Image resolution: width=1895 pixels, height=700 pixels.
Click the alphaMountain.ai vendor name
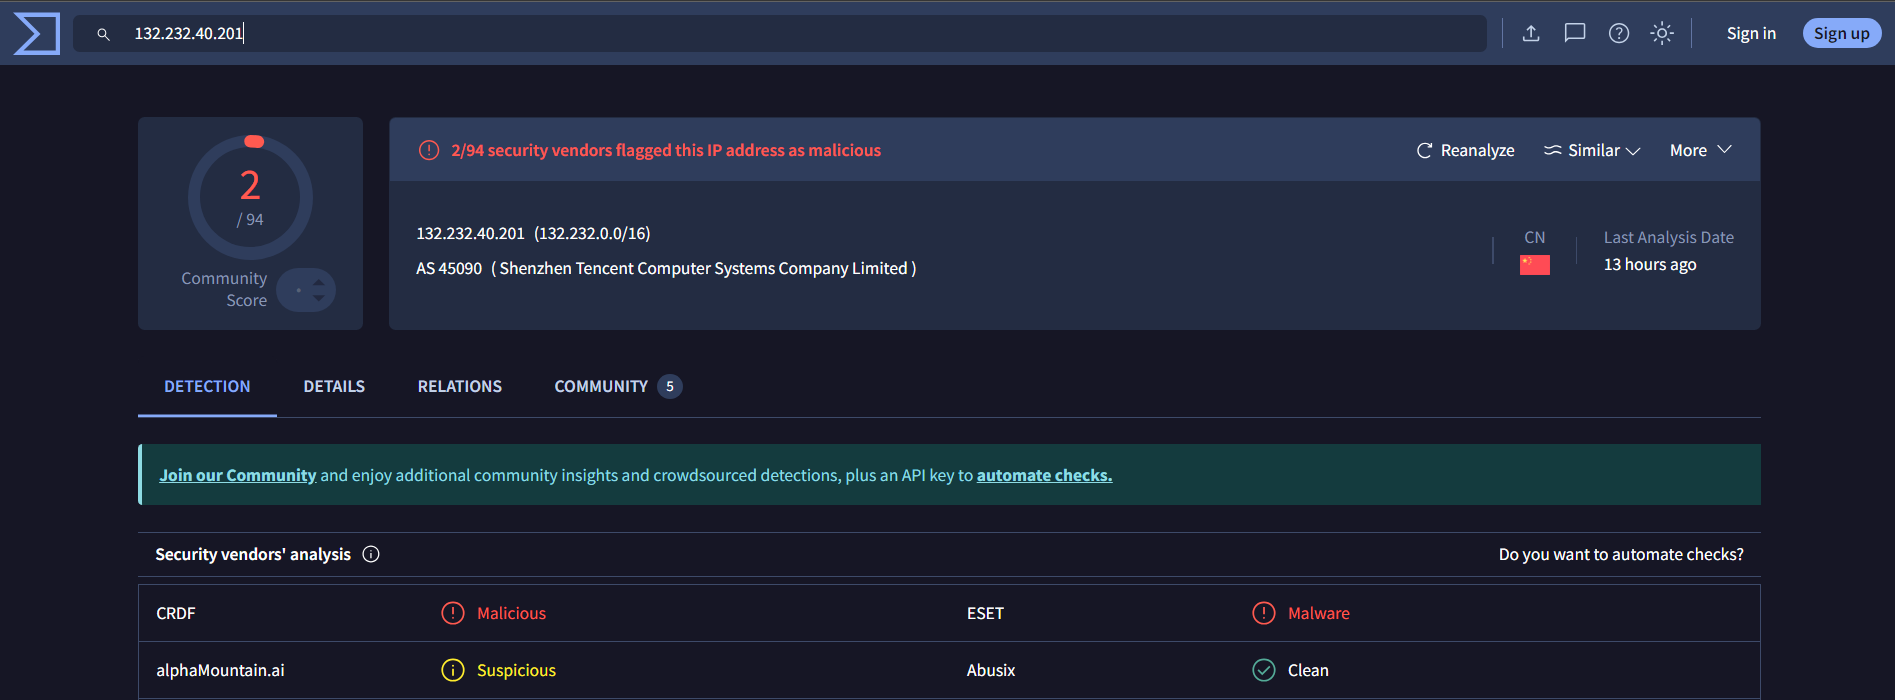click(220, 670)
